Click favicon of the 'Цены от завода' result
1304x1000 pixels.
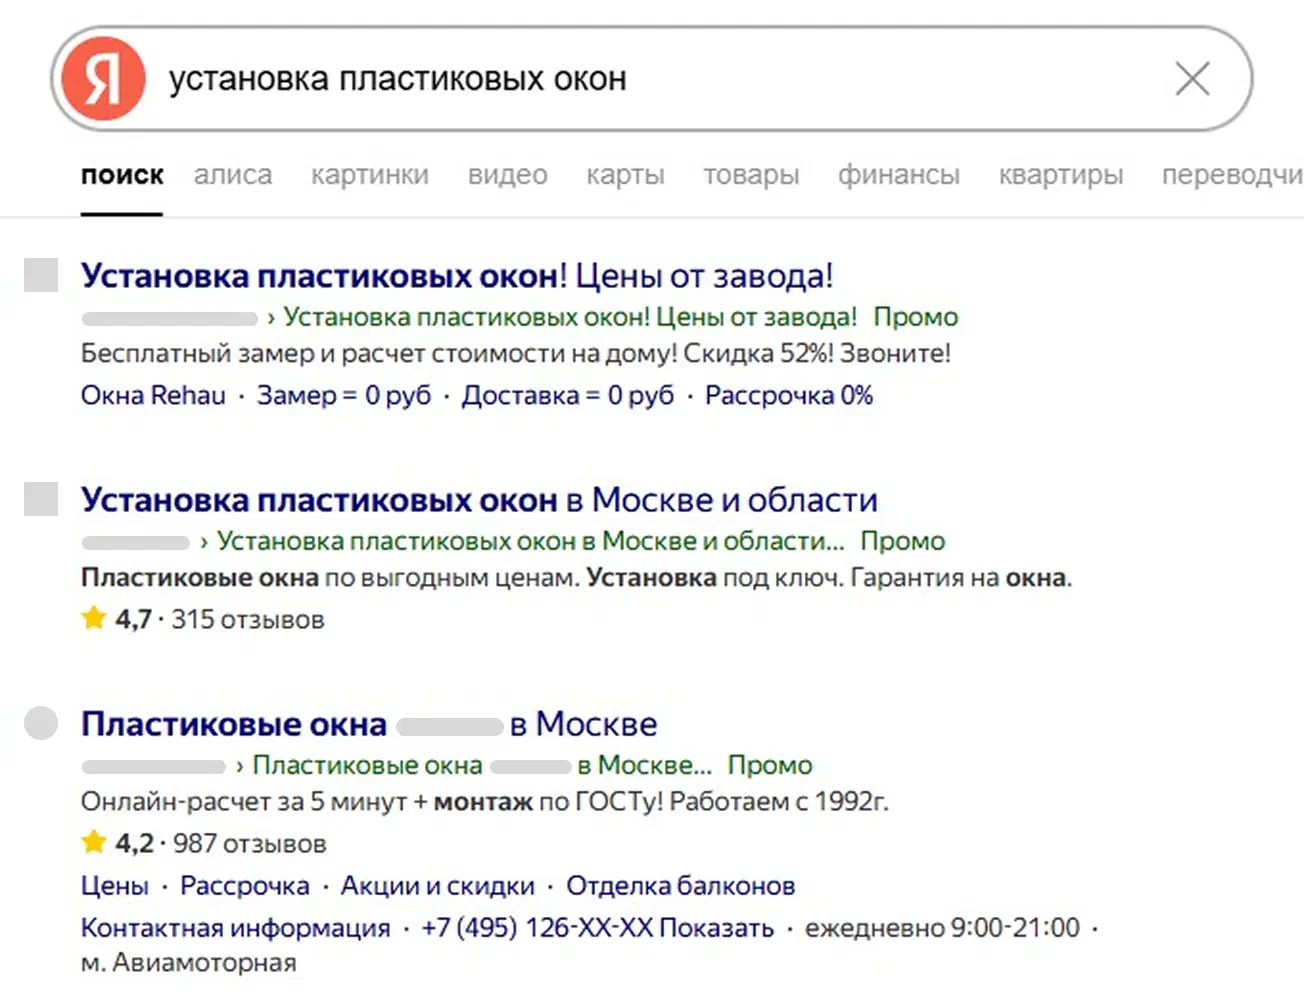[x=41, y=275]
